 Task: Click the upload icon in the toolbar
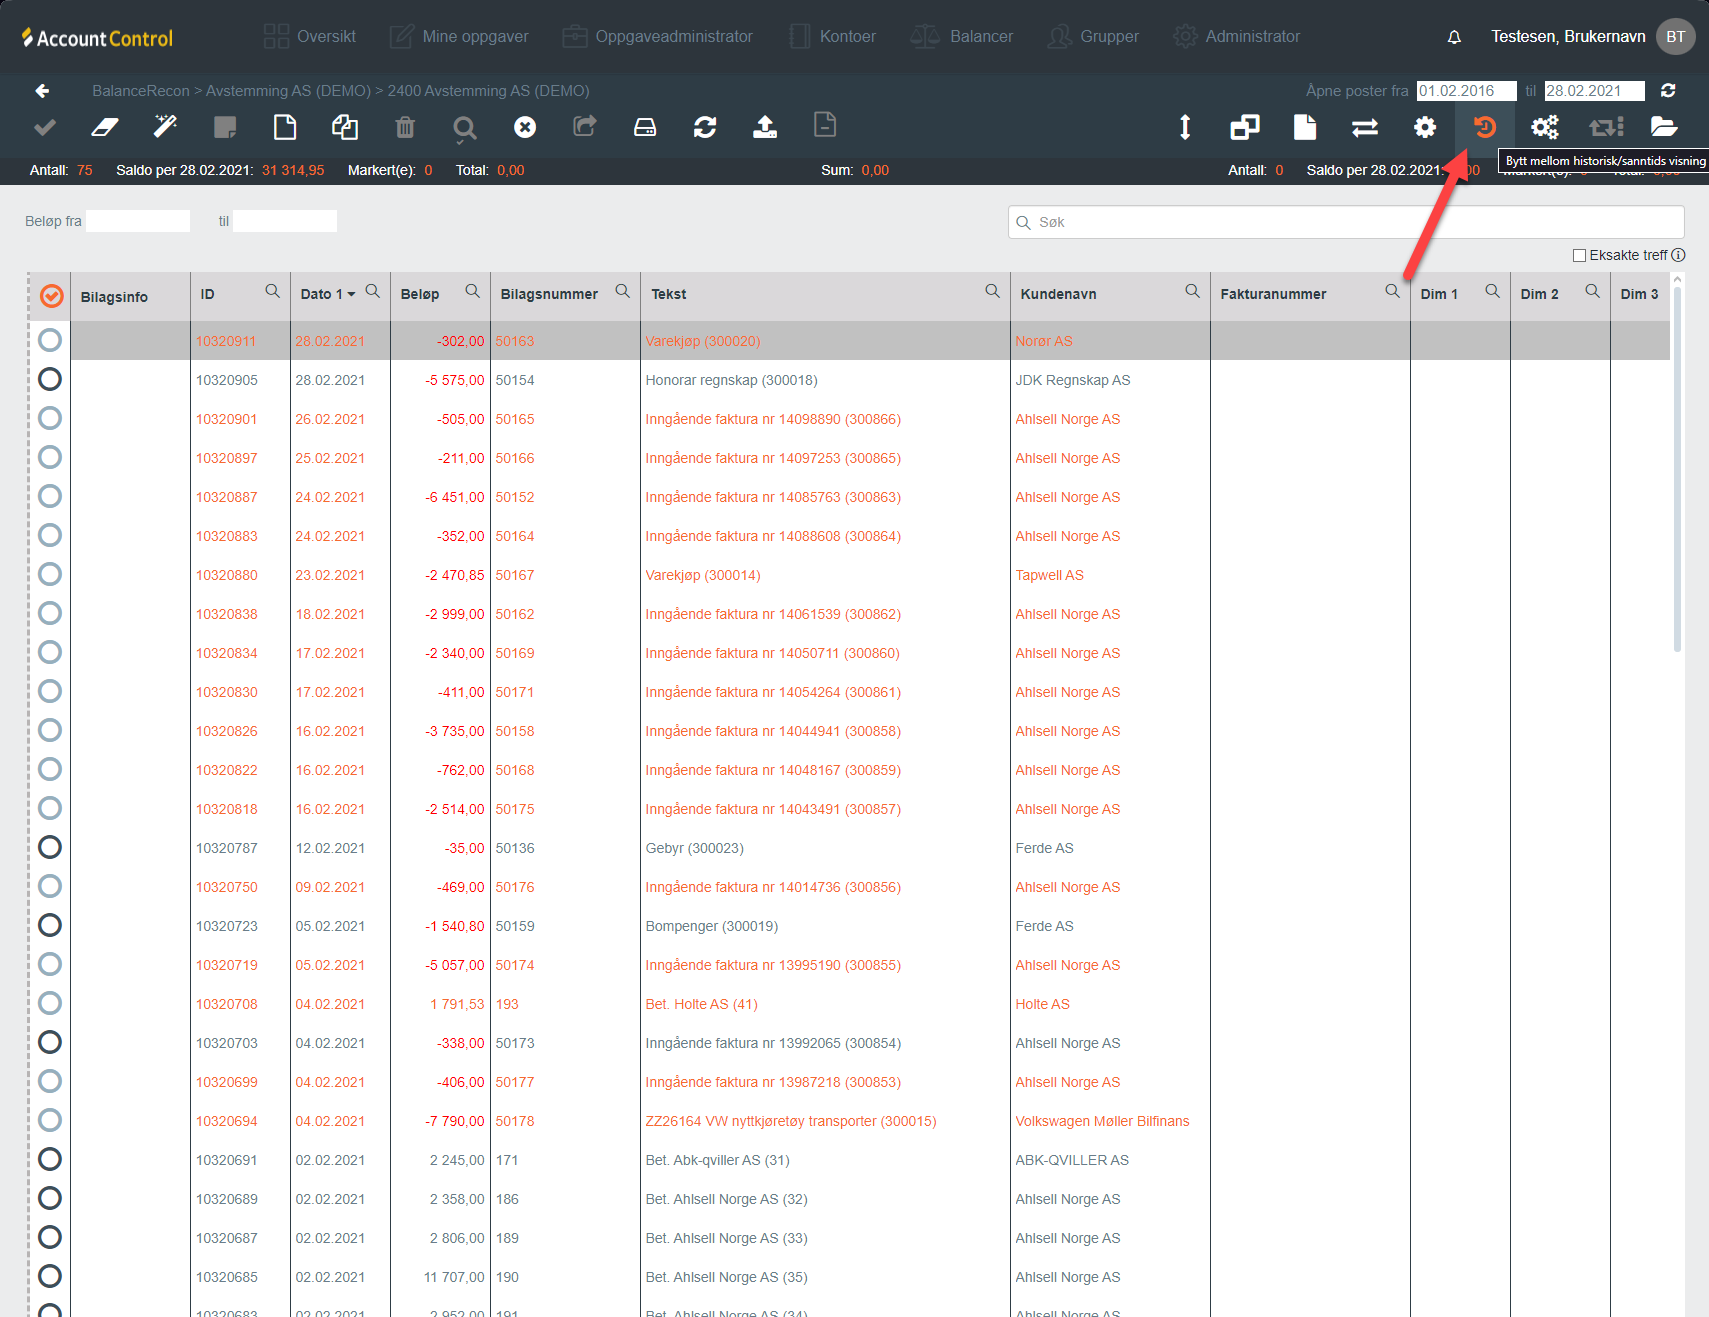pyautogui.click(x=765, y=127)
